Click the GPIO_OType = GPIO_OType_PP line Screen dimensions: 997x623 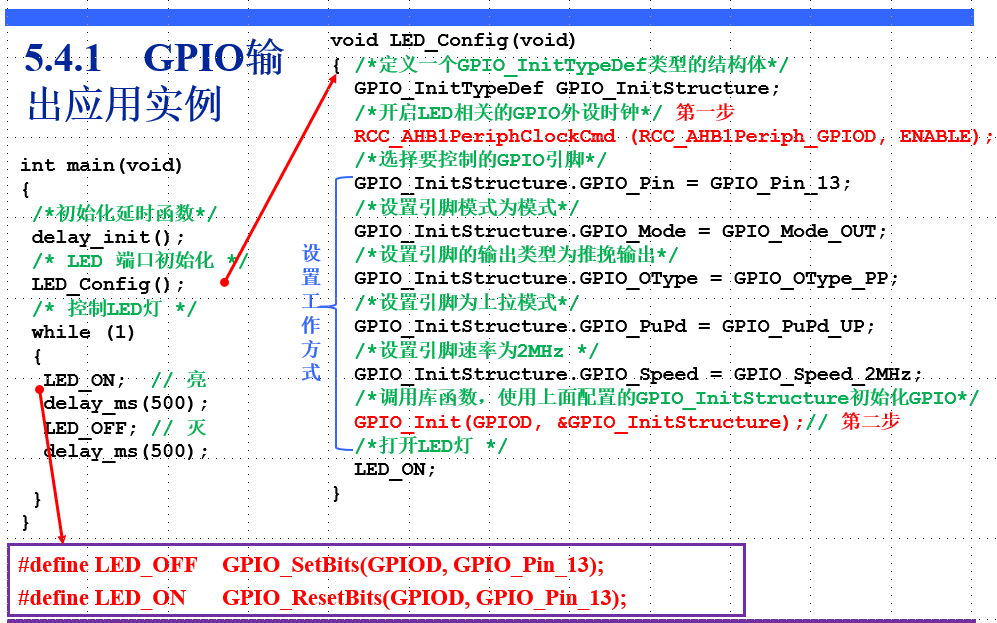626,278
